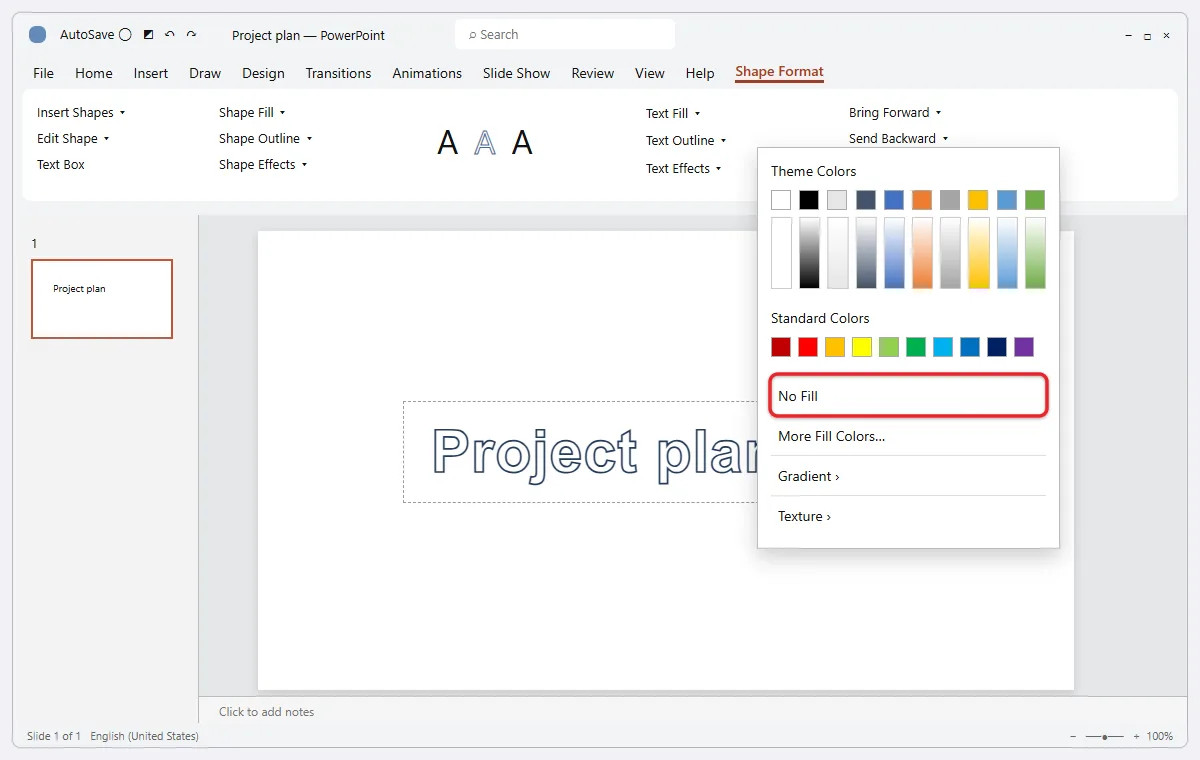1200x760 pixels.
Task: Open the File tab
Action: point(43,73)
